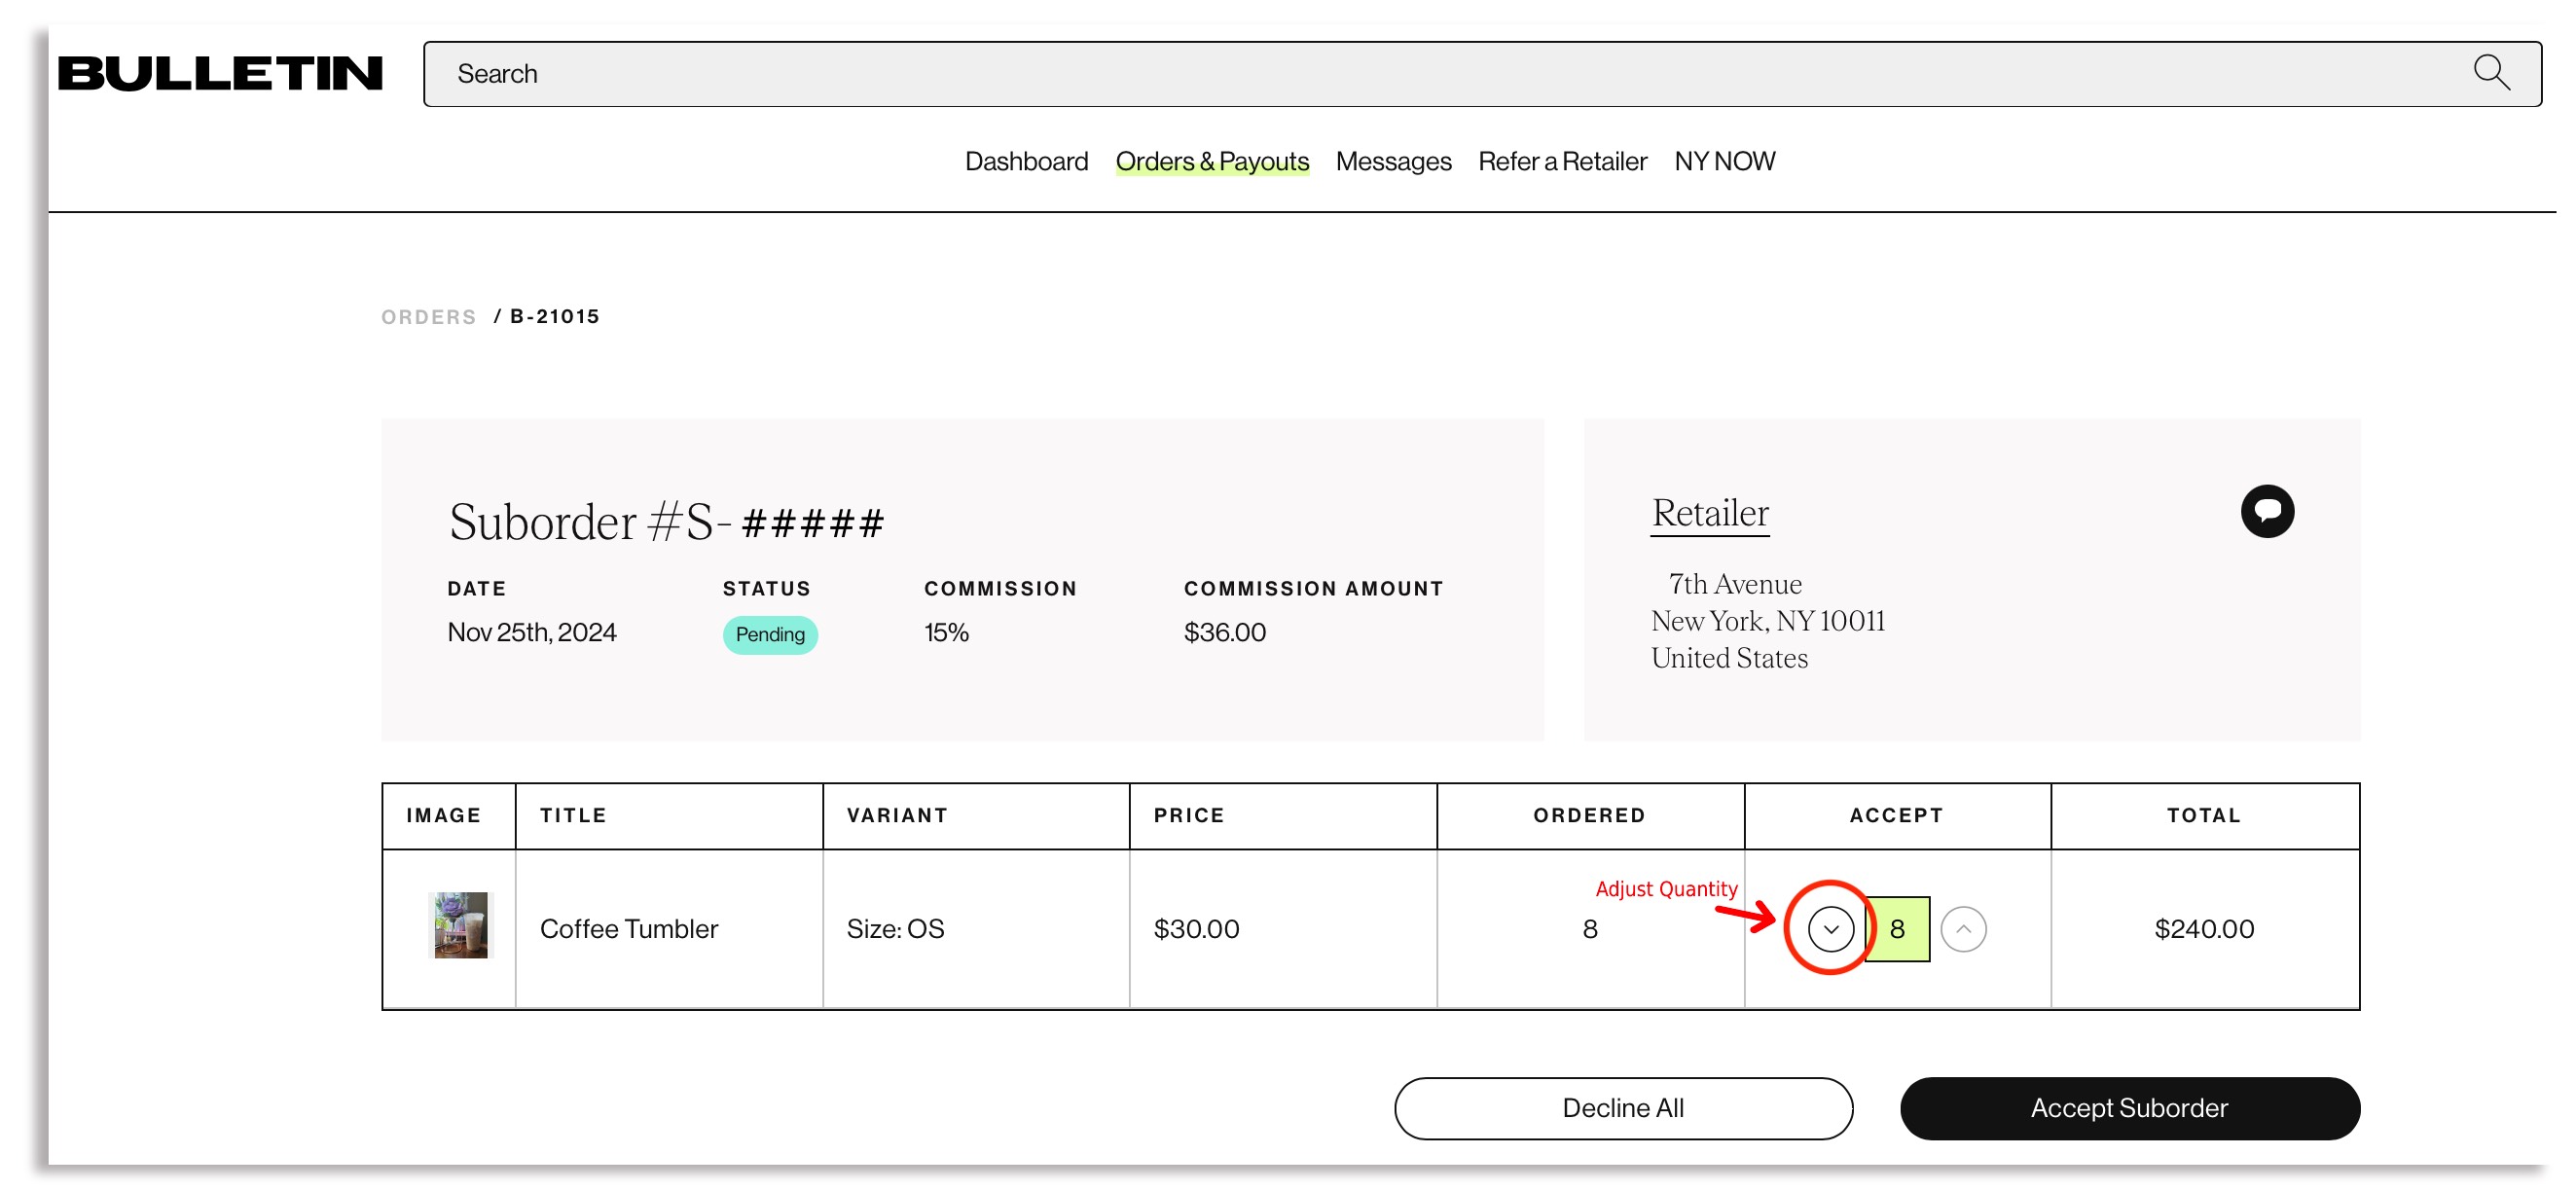2576x1191 pixels.
Task: Click the Pending status badge
Action: coord(769,634)
